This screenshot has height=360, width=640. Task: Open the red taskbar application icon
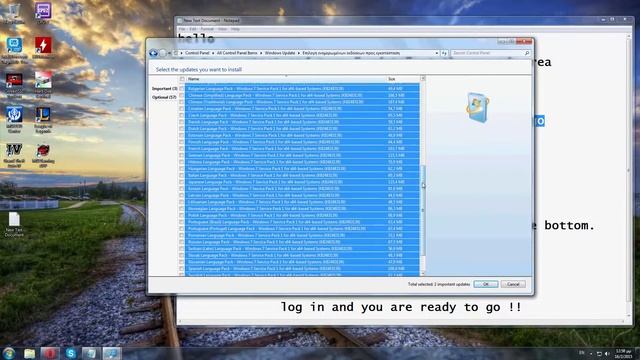(49, 353)
